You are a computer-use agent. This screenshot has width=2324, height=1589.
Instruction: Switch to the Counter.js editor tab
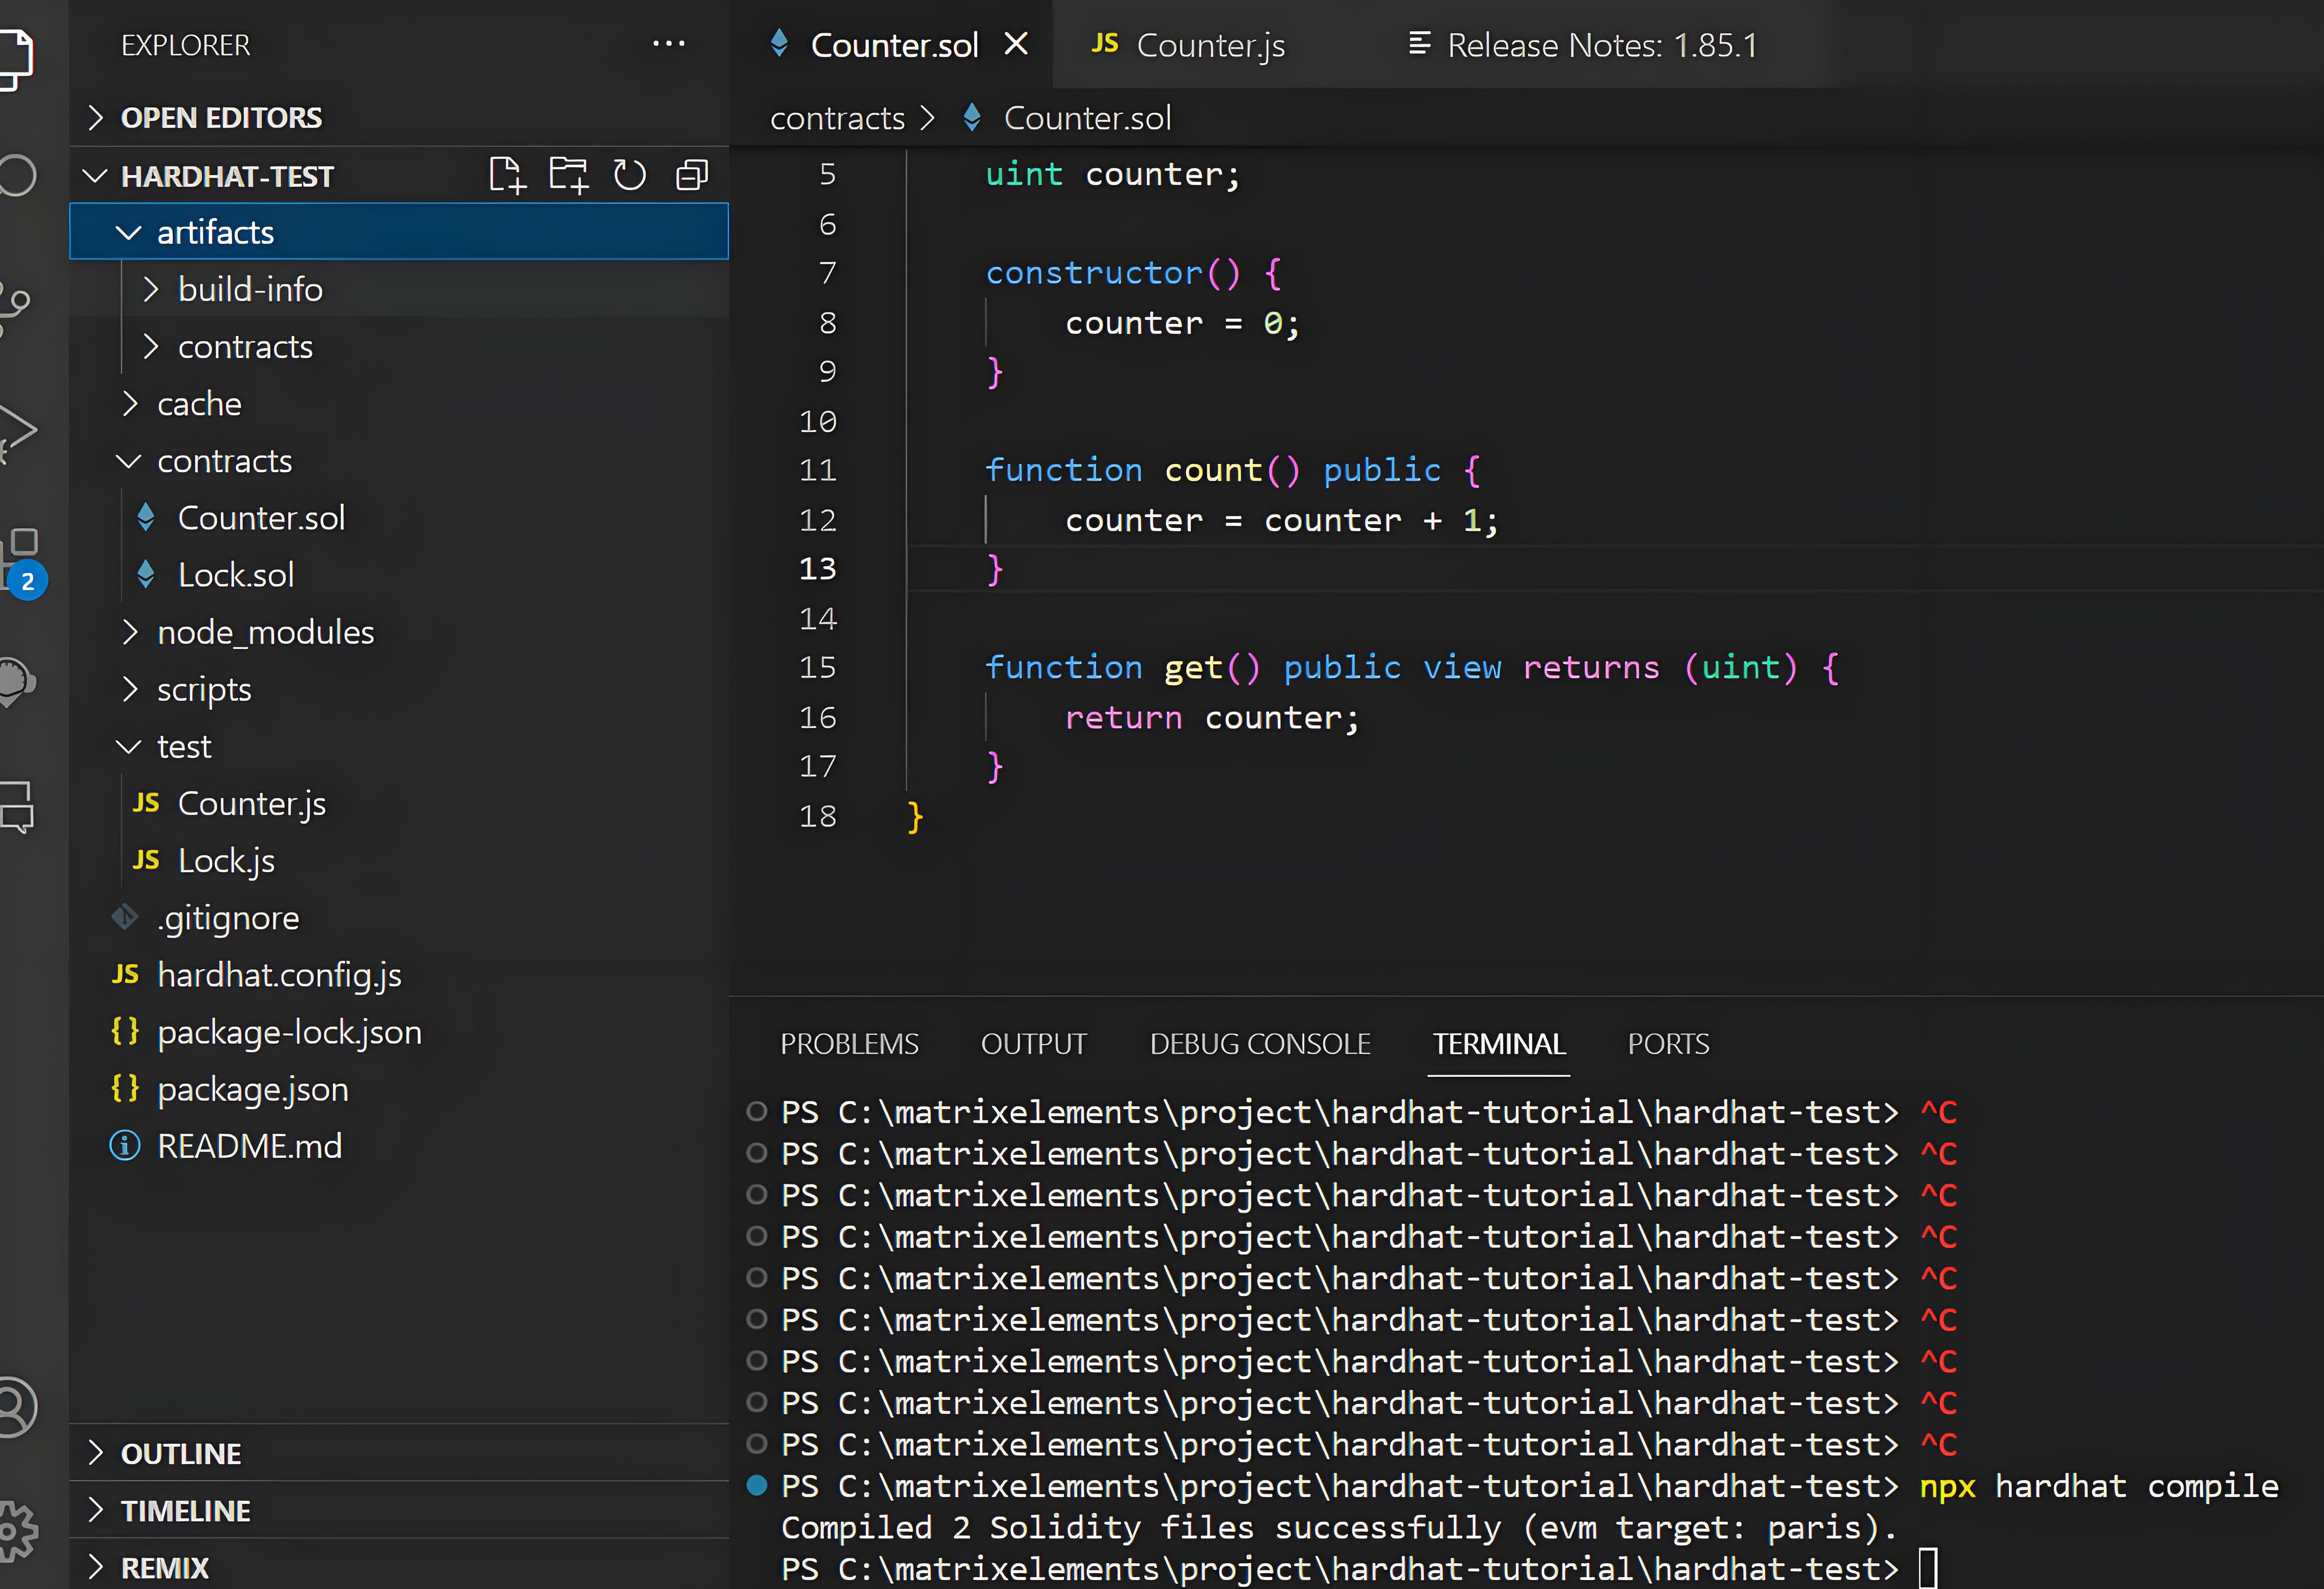click(x=1189, y=45)
